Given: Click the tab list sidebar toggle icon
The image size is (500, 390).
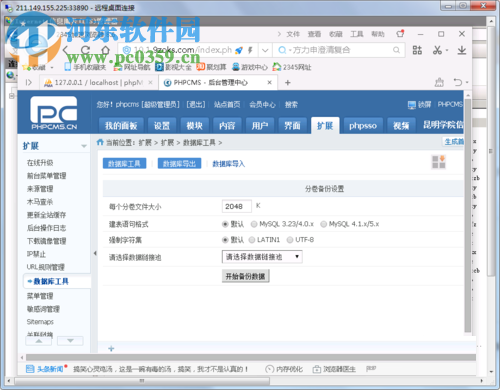Looking at the screenshot, I should [x=29, y=82].
